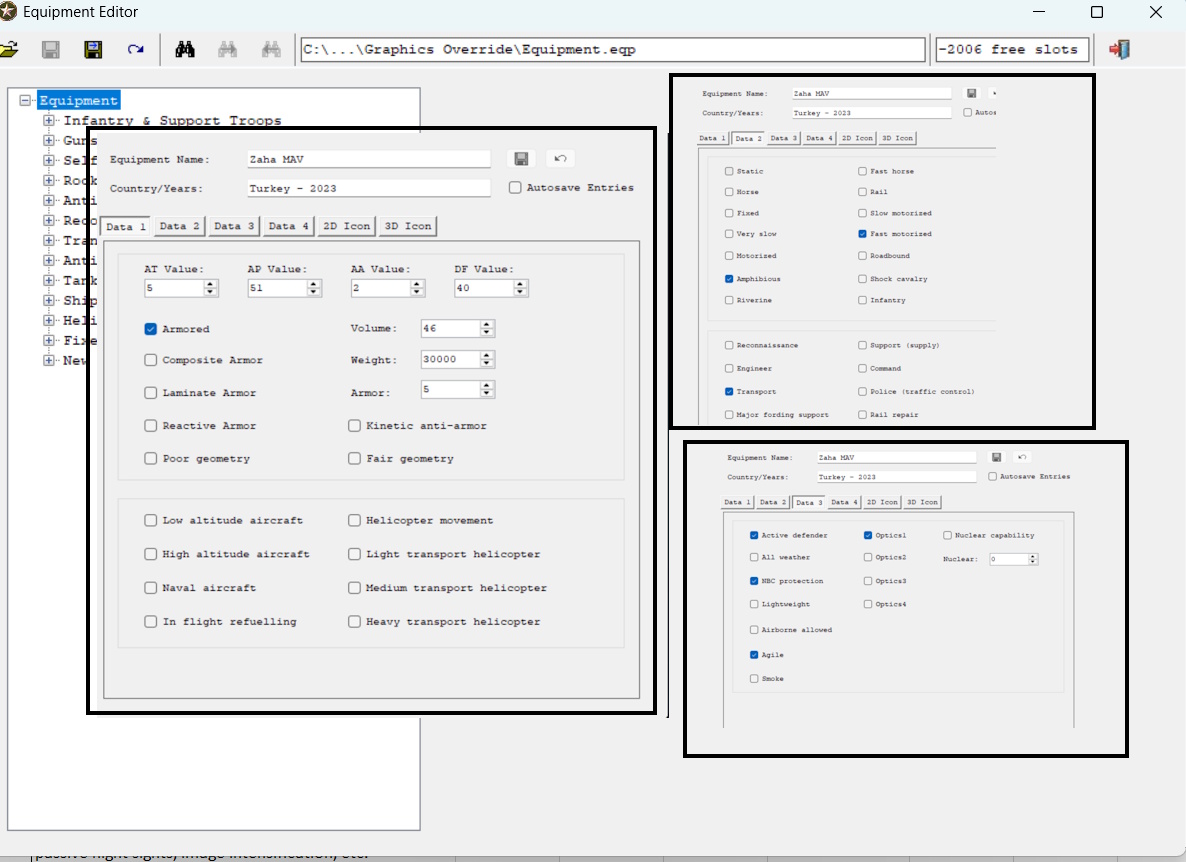Open search with the black binoculars icon
Viewport: 1186px width, 862px height.
tap(185, 50)
